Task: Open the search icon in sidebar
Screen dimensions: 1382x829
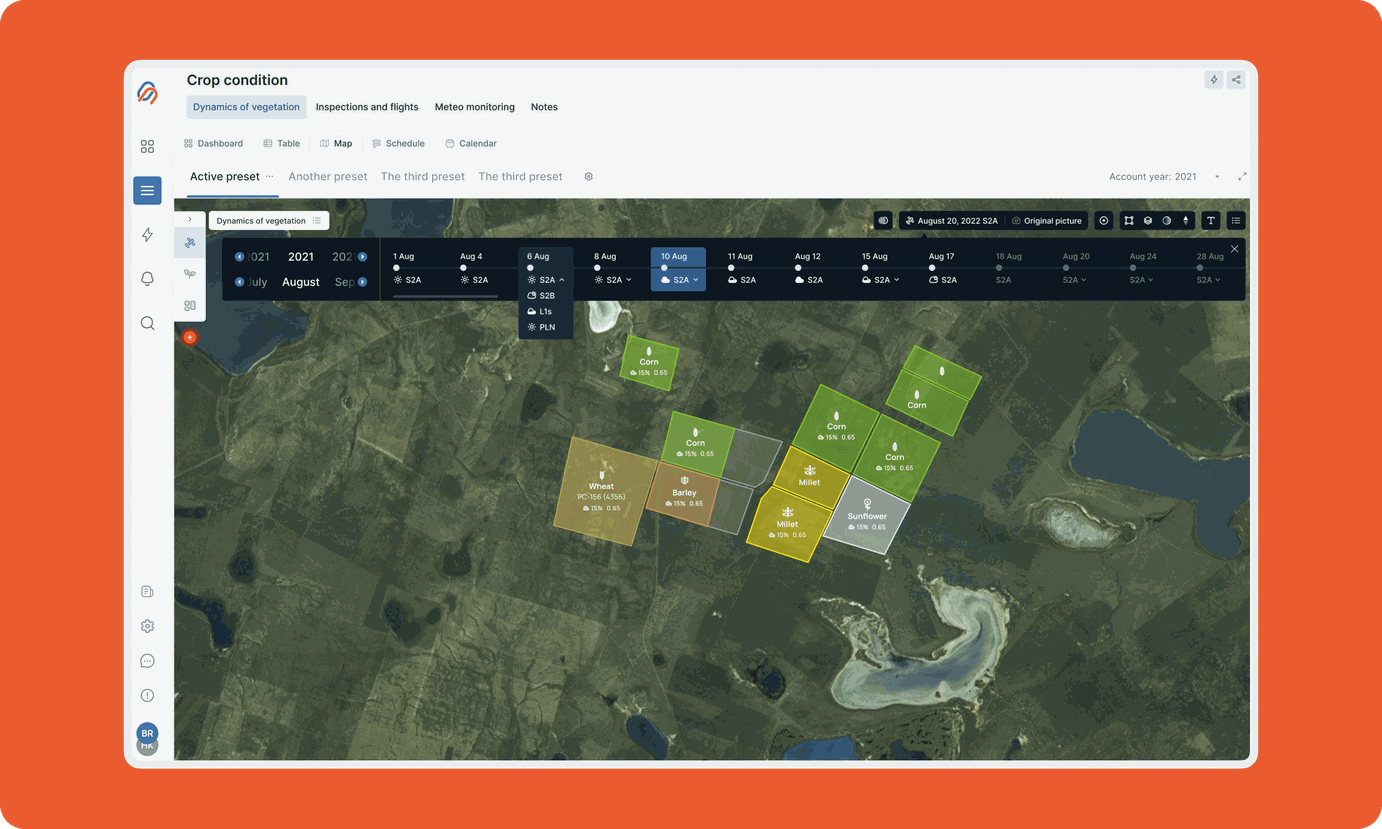Action: [147, 323]
